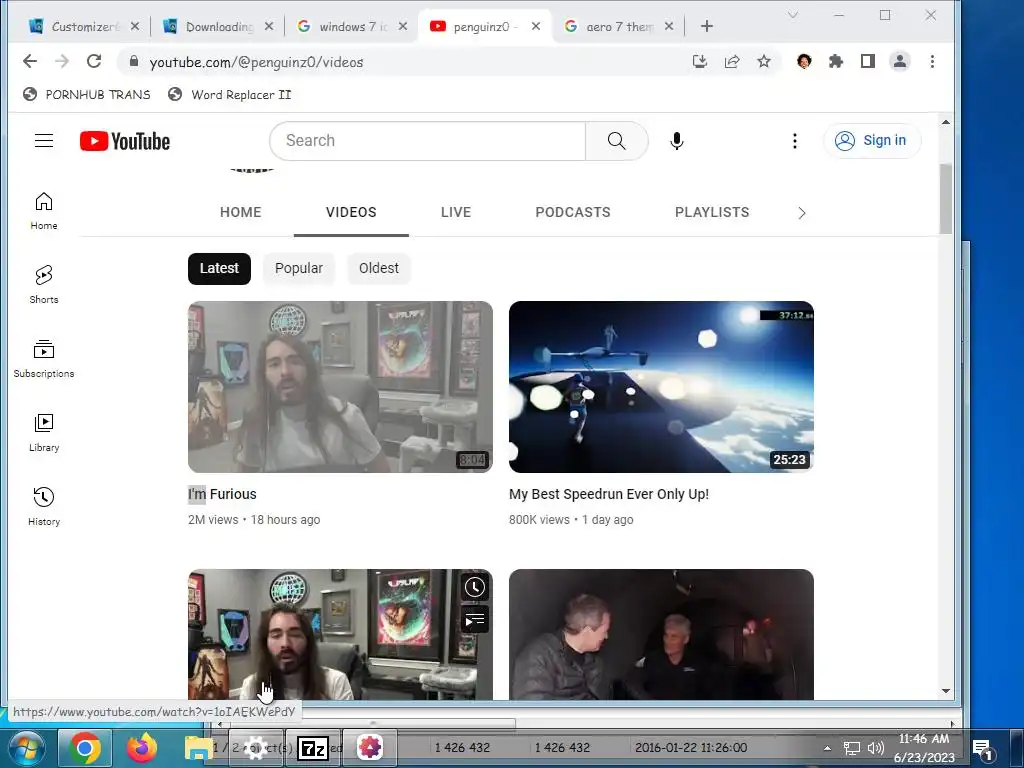Search with your voice microphone
1024x768 pixels.
tap(677, 140)
